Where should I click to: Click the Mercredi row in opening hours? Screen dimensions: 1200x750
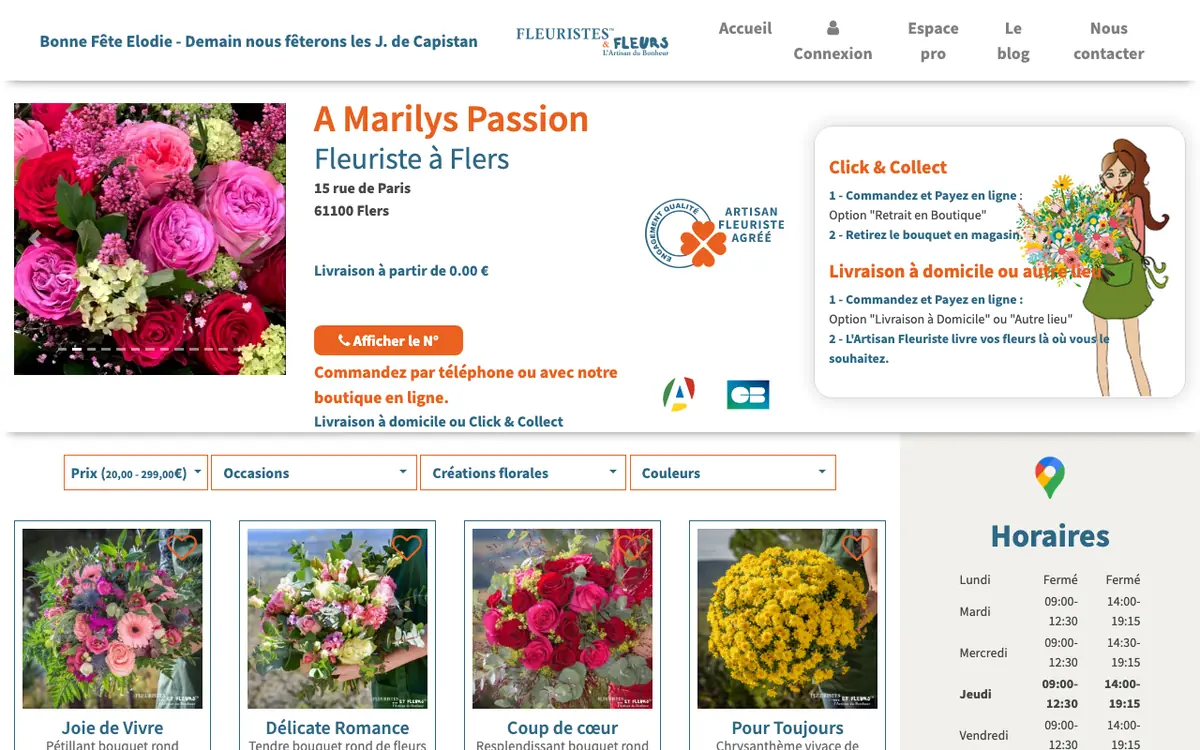click(x=1050, y=652)
